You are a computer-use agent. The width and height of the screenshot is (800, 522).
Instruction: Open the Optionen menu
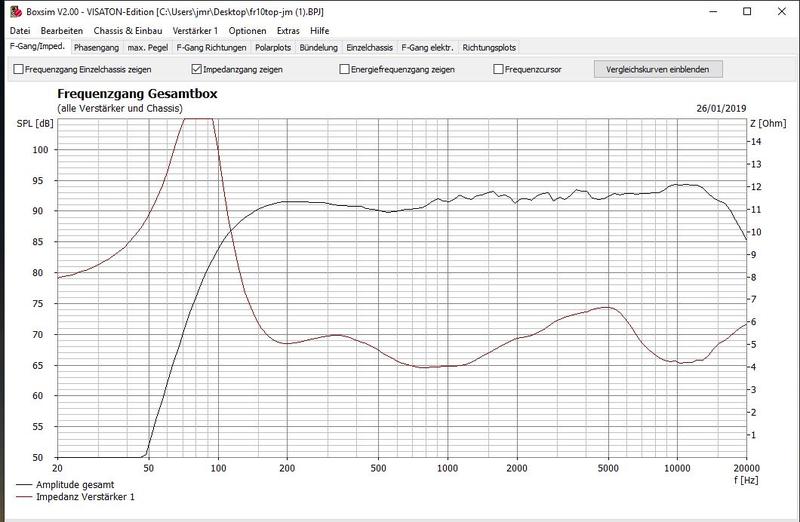click(247, 31)
